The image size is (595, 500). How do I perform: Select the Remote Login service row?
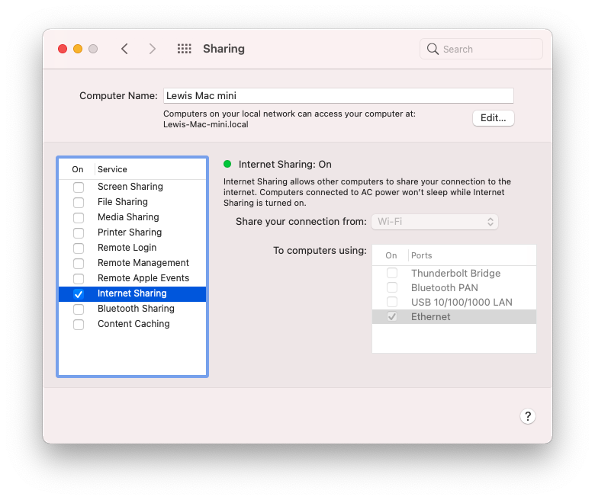point(132,248)
